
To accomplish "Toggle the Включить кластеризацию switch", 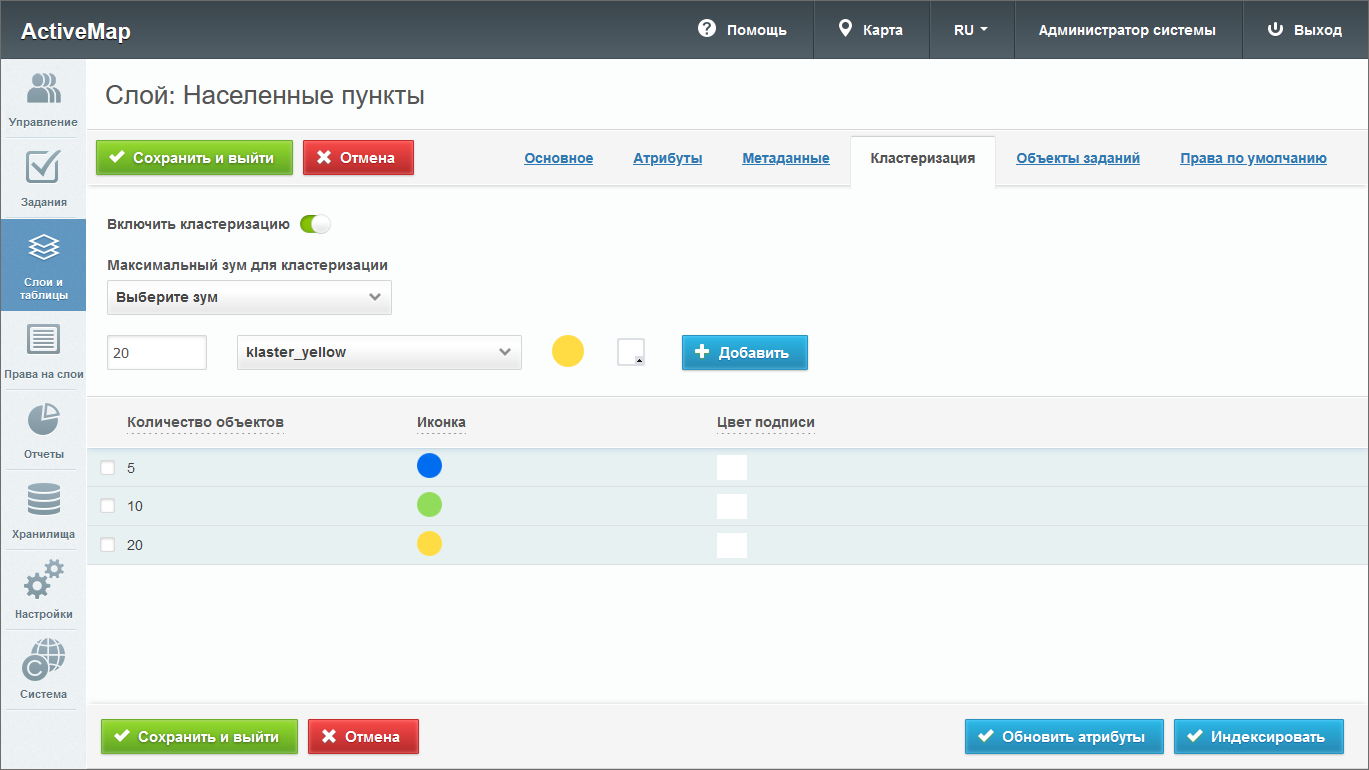I will pos(315,224).
